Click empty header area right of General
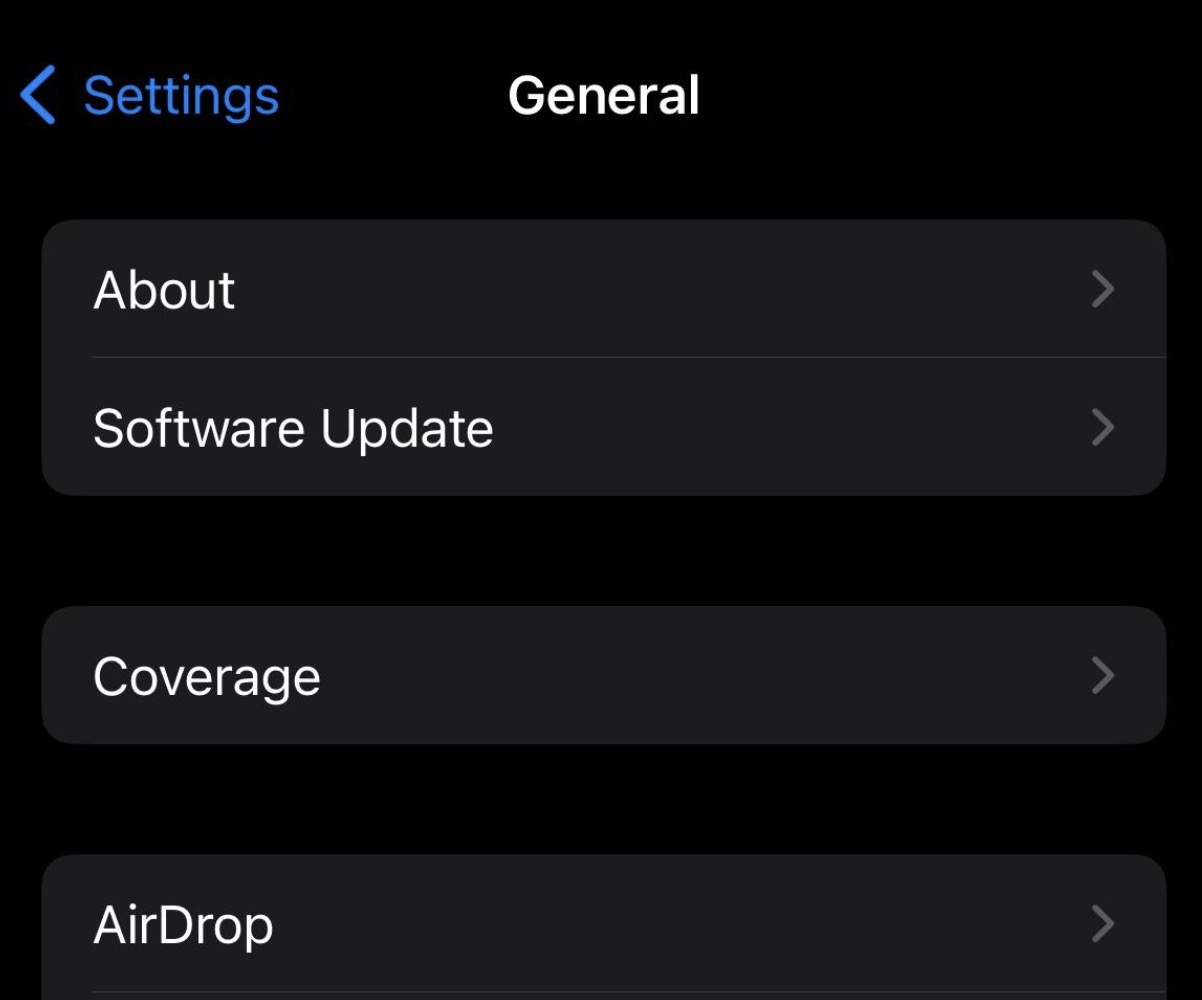The height and width of the screenshot is (1000, 1202). pyautogui.click(x=950, y=96)
